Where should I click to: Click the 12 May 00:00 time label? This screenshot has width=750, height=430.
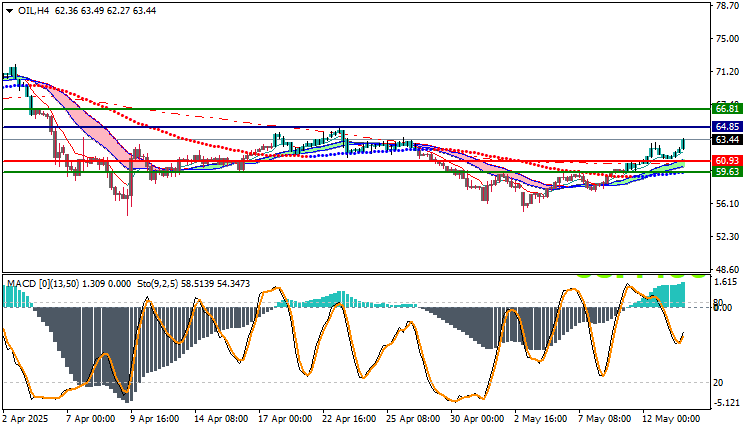(x=671, y=419)
